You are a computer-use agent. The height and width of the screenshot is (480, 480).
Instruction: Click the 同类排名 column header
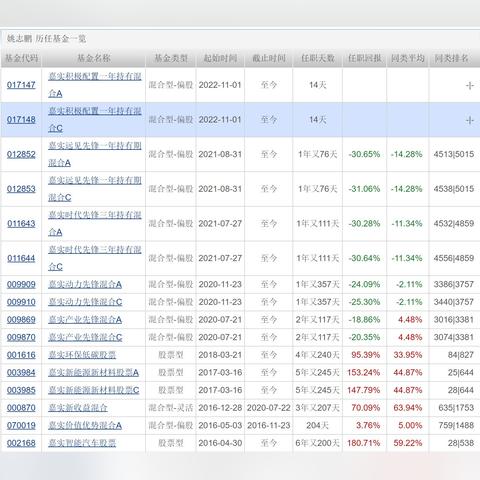[x=451, y=58]
